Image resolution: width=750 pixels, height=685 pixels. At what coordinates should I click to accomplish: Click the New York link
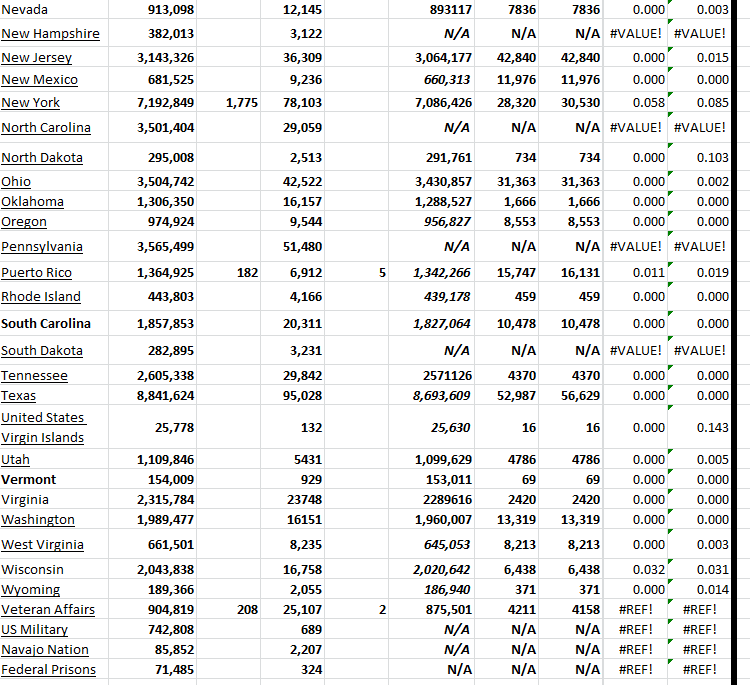click(30, 102)
